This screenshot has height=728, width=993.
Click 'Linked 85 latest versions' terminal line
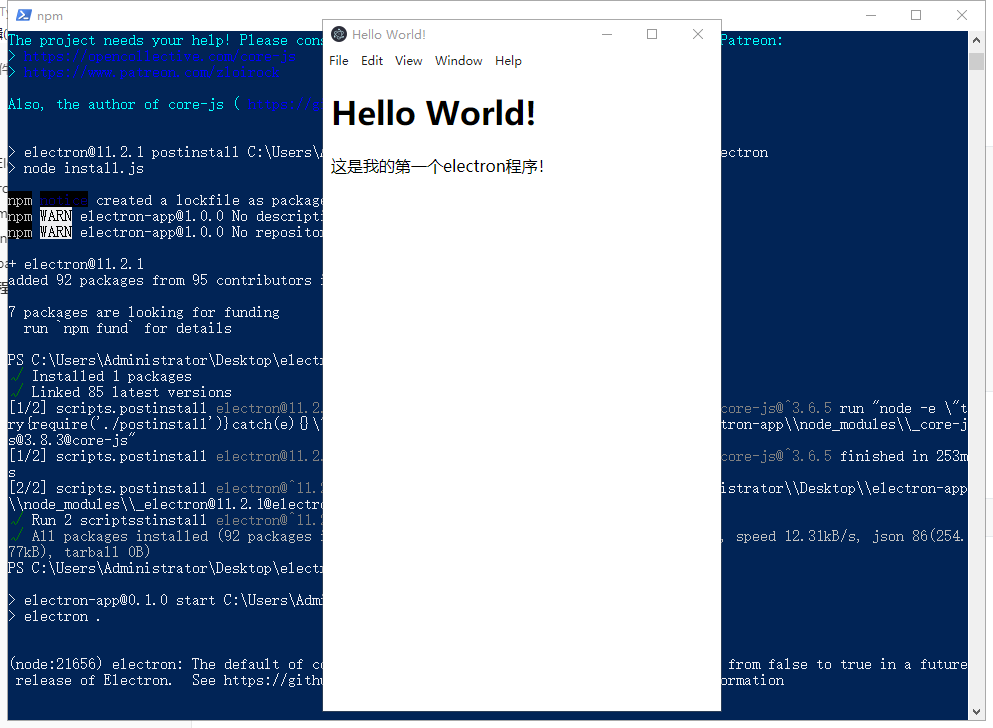point(120,392)
